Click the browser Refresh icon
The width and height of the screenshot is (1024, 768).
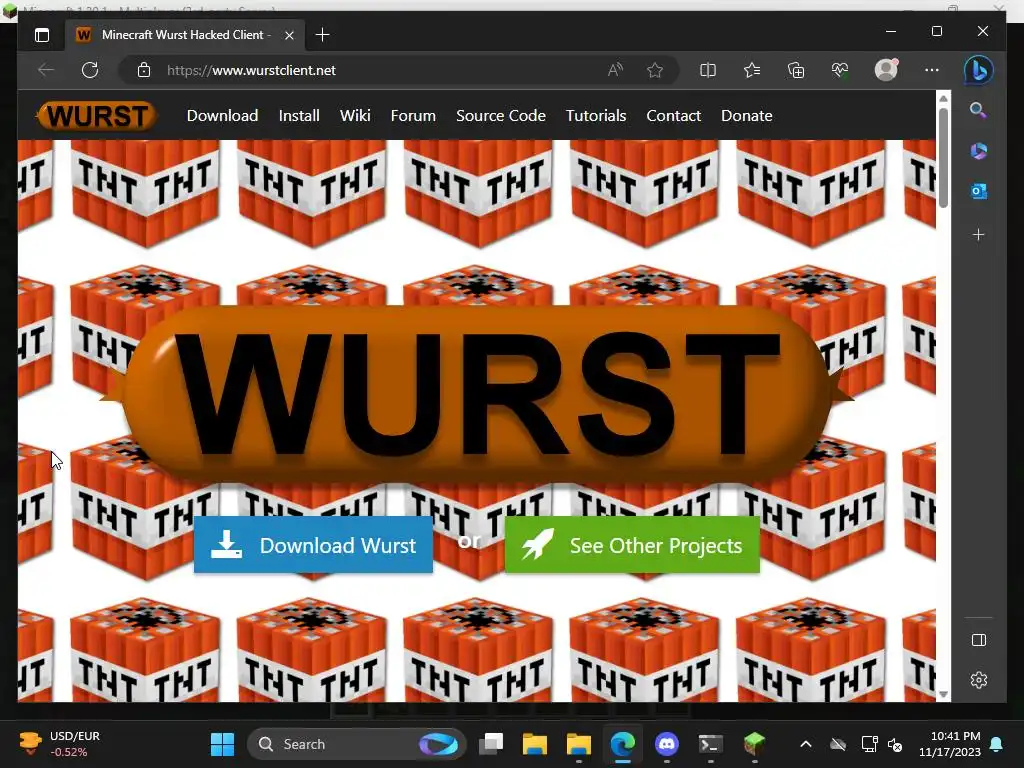90,70
